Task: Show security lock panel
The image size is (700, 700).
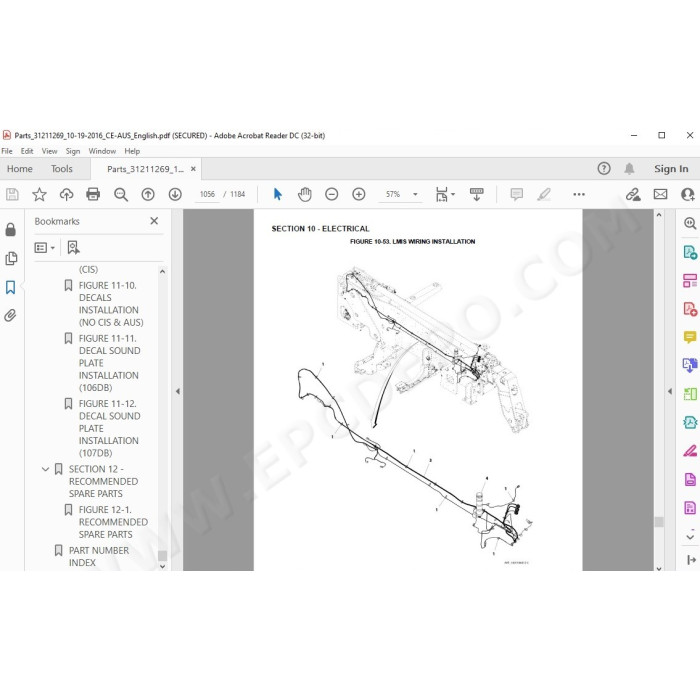Action: [11, 229]
